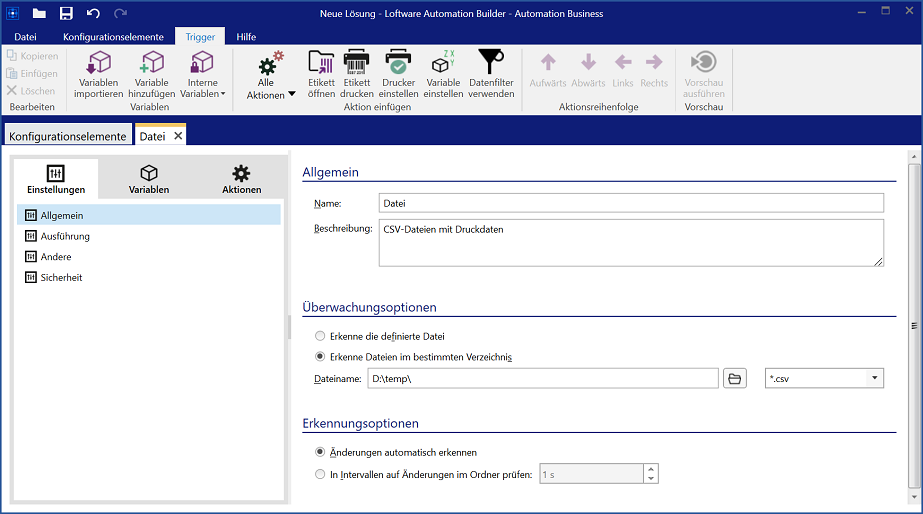Select Ausführung in settings list
This screenshot has height=514, width=923.
coord(65,236)
